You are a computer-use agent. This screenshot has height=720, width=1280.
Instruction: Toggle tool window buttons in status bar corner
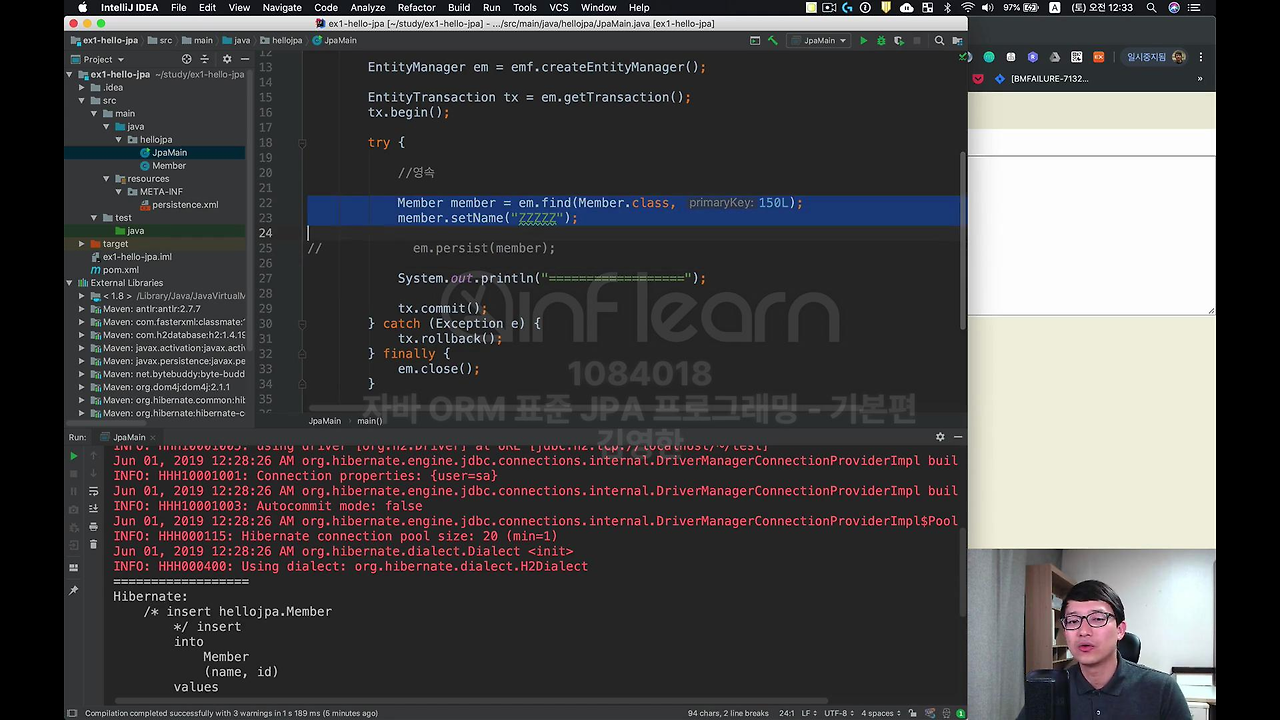tap(71, 713)
